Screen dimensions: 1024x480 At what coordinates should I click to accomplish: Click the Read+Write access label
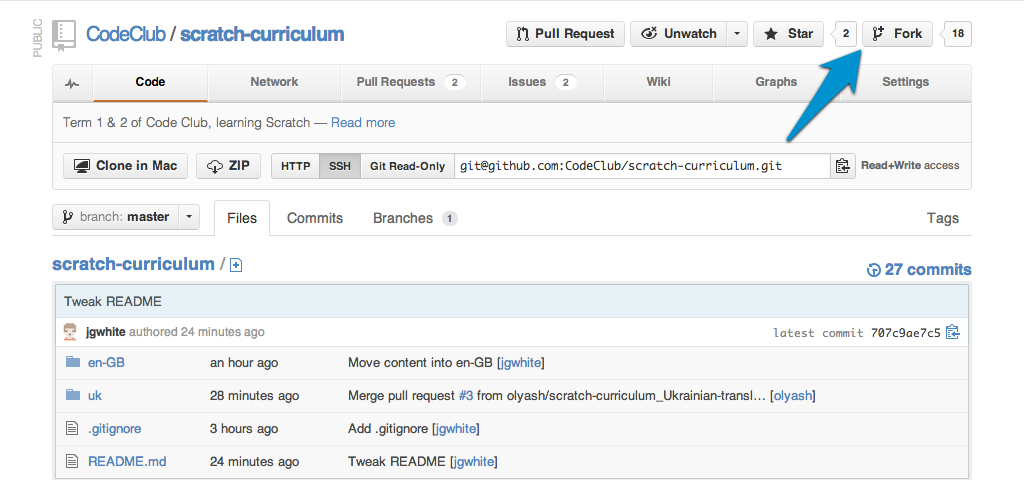tap(910, 166)
